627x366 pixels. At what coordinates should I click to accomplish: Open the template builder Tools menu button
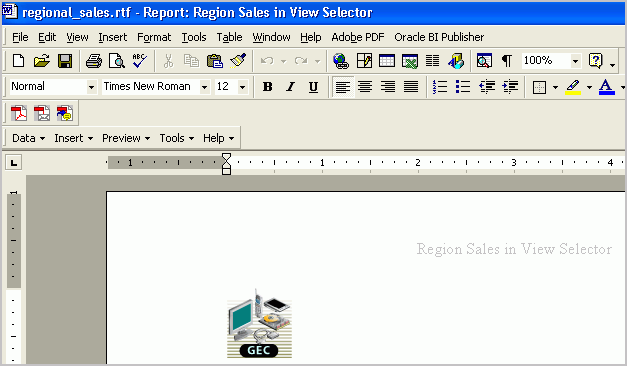tap(176, 138)
